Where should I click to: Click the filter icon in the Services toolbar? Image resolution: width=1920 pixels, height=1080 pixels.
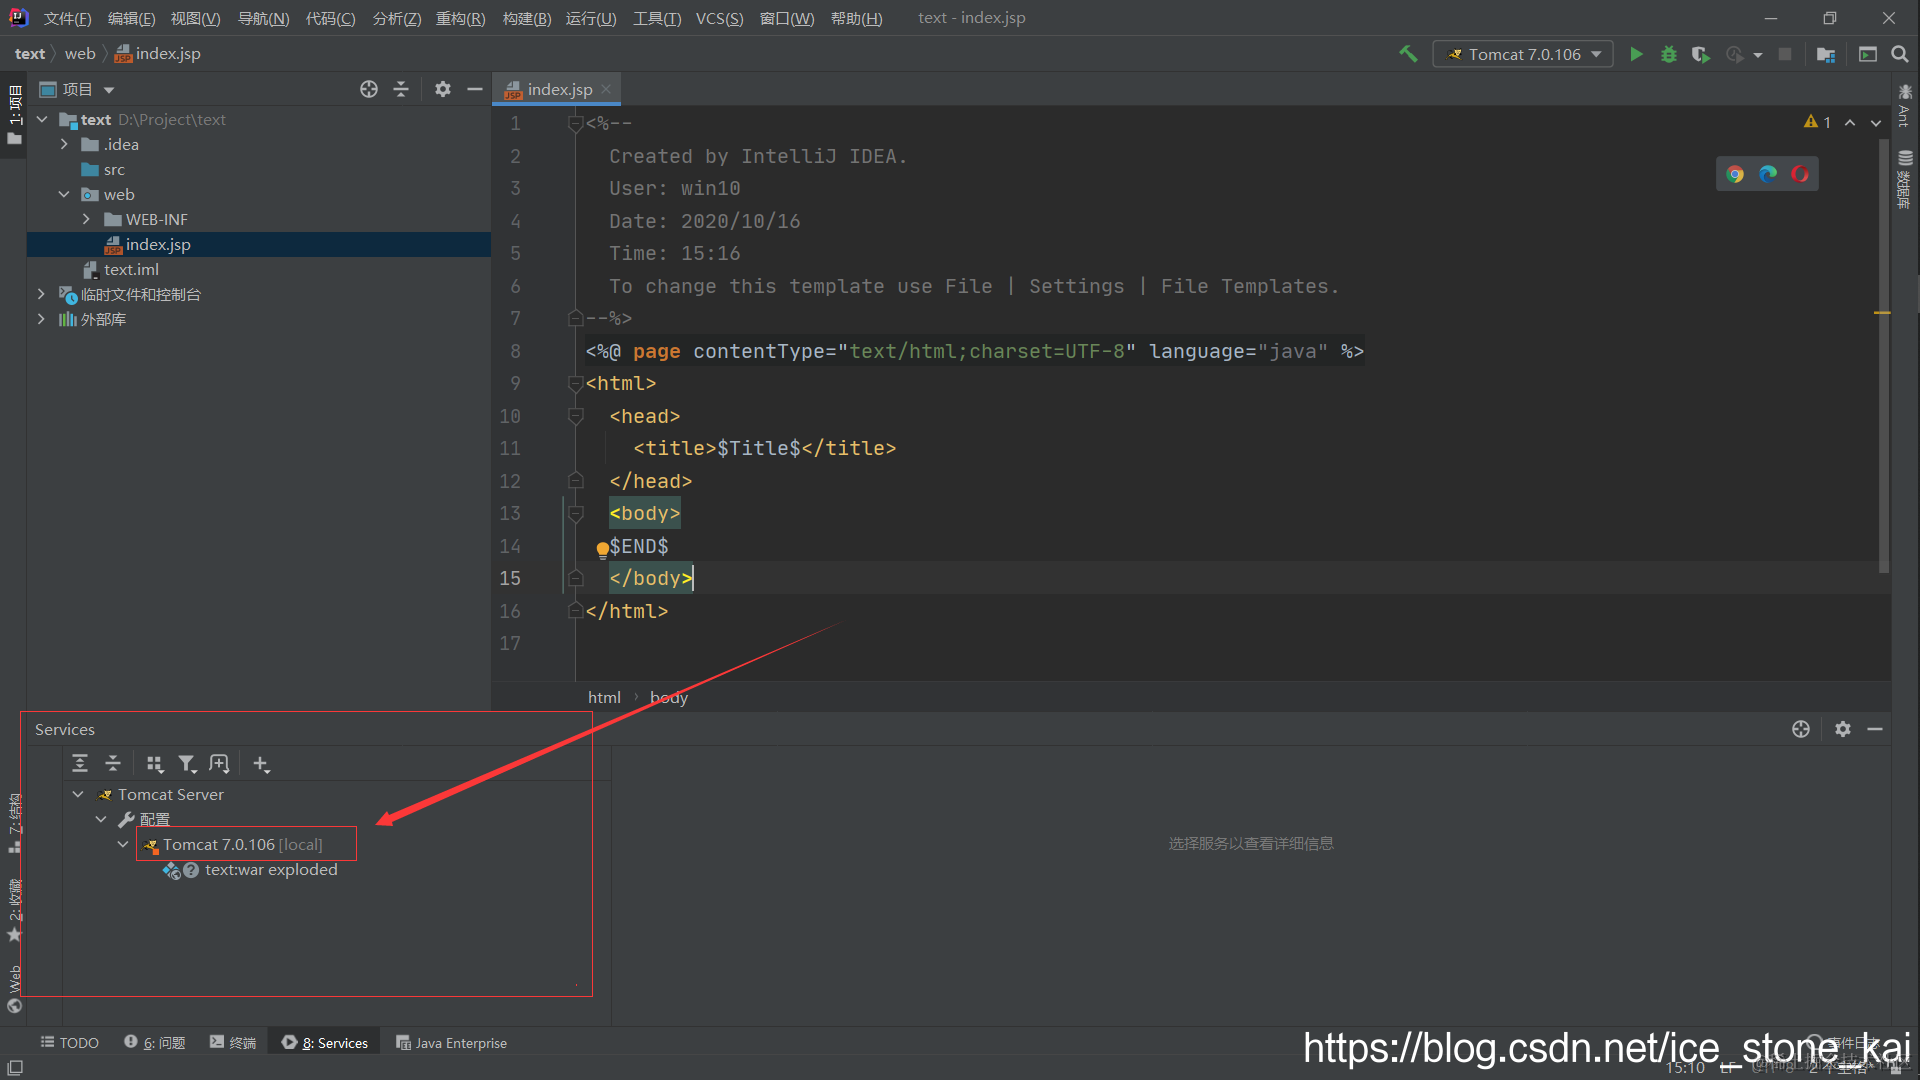click(187, 764)
